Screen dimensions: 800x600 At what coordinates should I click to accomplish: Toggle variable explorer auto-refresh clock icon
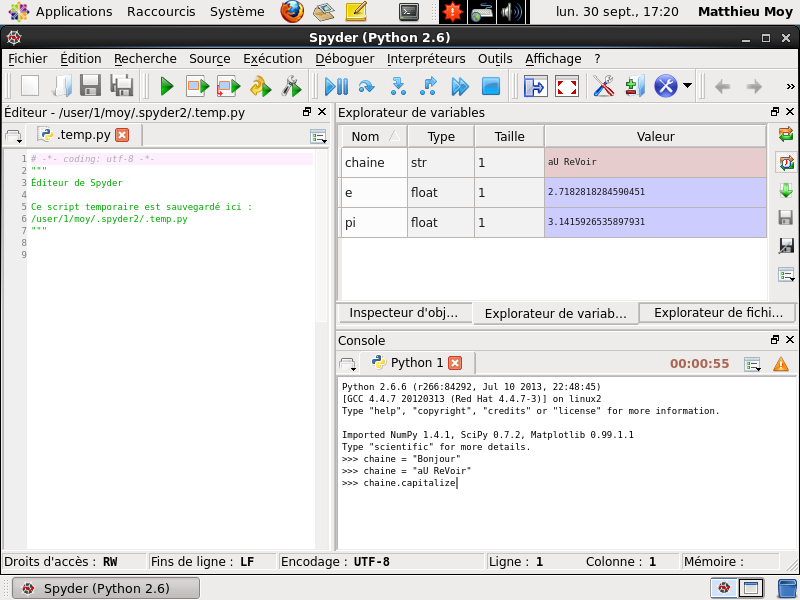786,163
